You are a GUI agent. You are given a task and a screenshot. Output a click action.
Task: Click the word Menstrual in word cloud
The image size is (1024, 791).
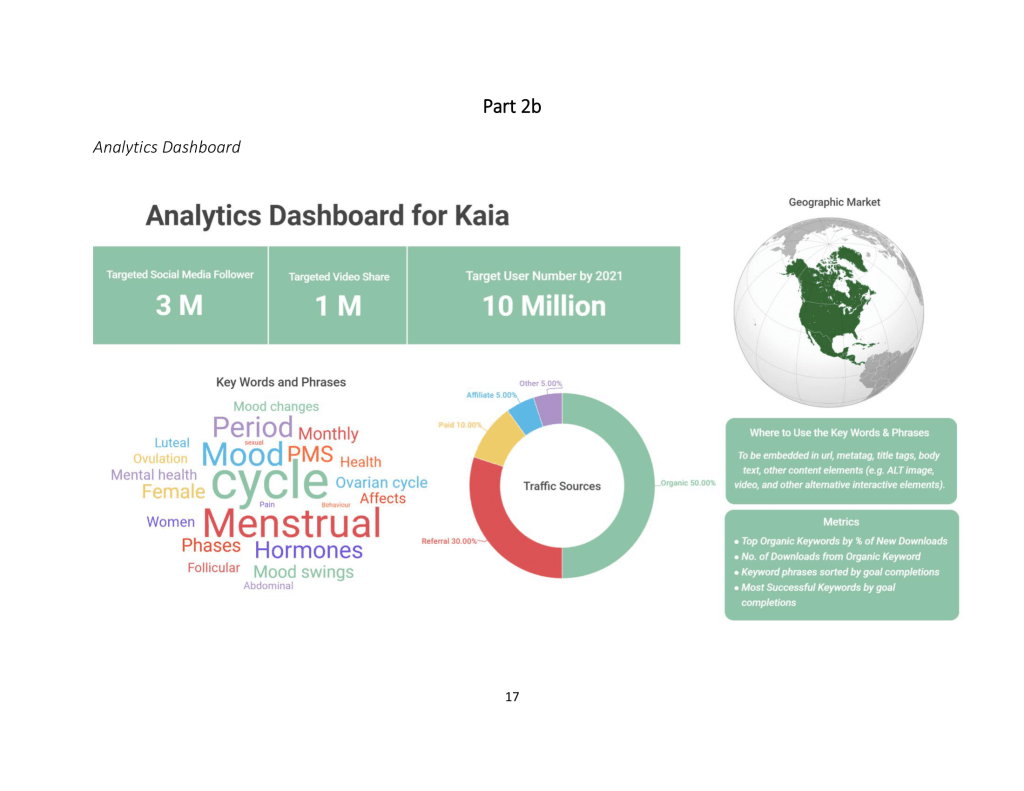pos(292,523)
